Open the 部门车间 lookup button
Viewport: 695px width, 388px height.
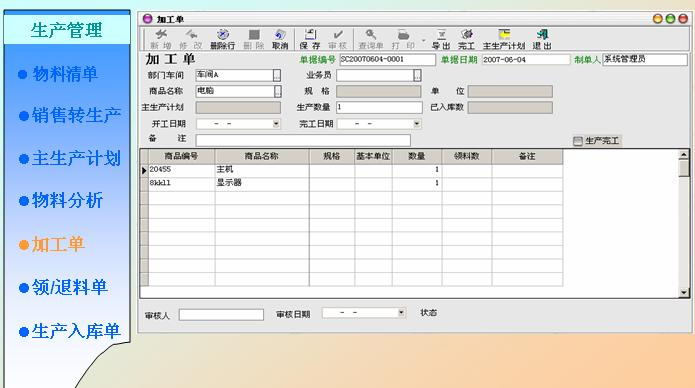tap(277, 75)
